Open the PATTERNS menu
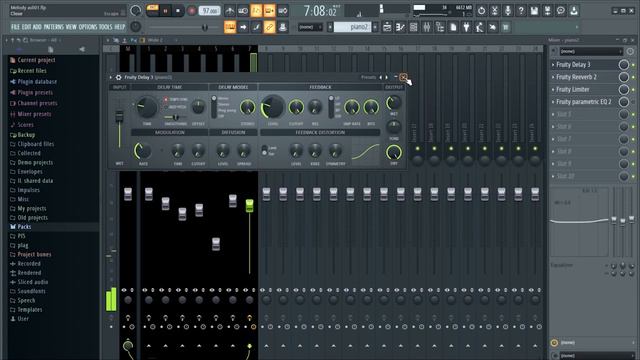Image resolution: width=640 pixels, height=360 pixels. tap(53, 27)
